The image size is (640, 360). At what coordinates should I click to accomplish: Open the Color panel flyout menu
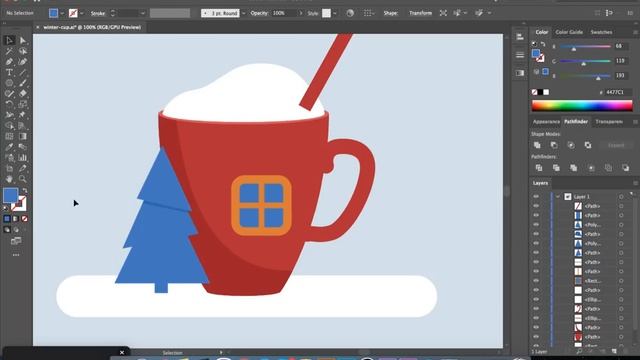(x=635, y=32)
